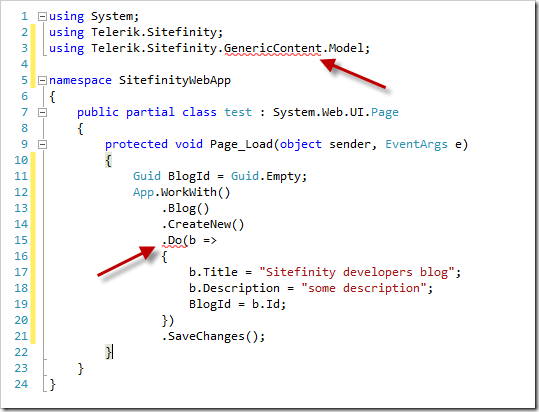Click the "Sitefinity developers blog" string
539x412 pixels.
click(356, 272)
